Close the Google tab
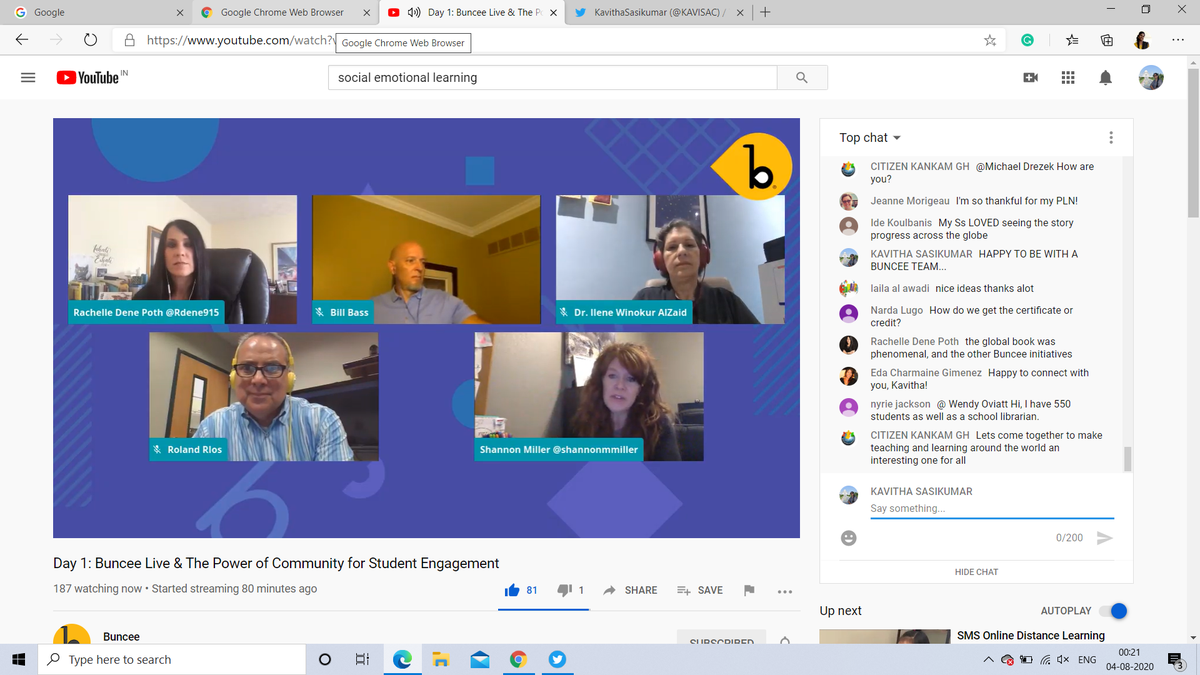This screenshot has height=675, width=1200. [179, 13]
